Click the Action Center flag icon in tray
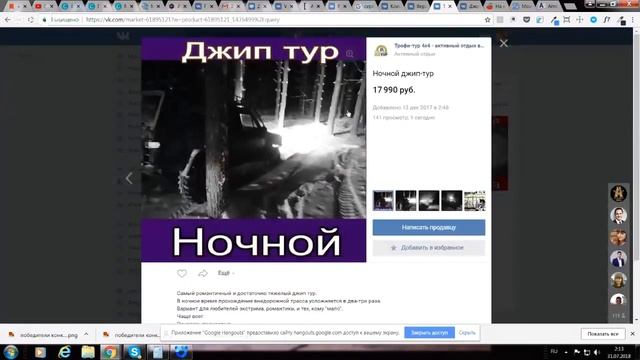 click(x=577, y=352)
